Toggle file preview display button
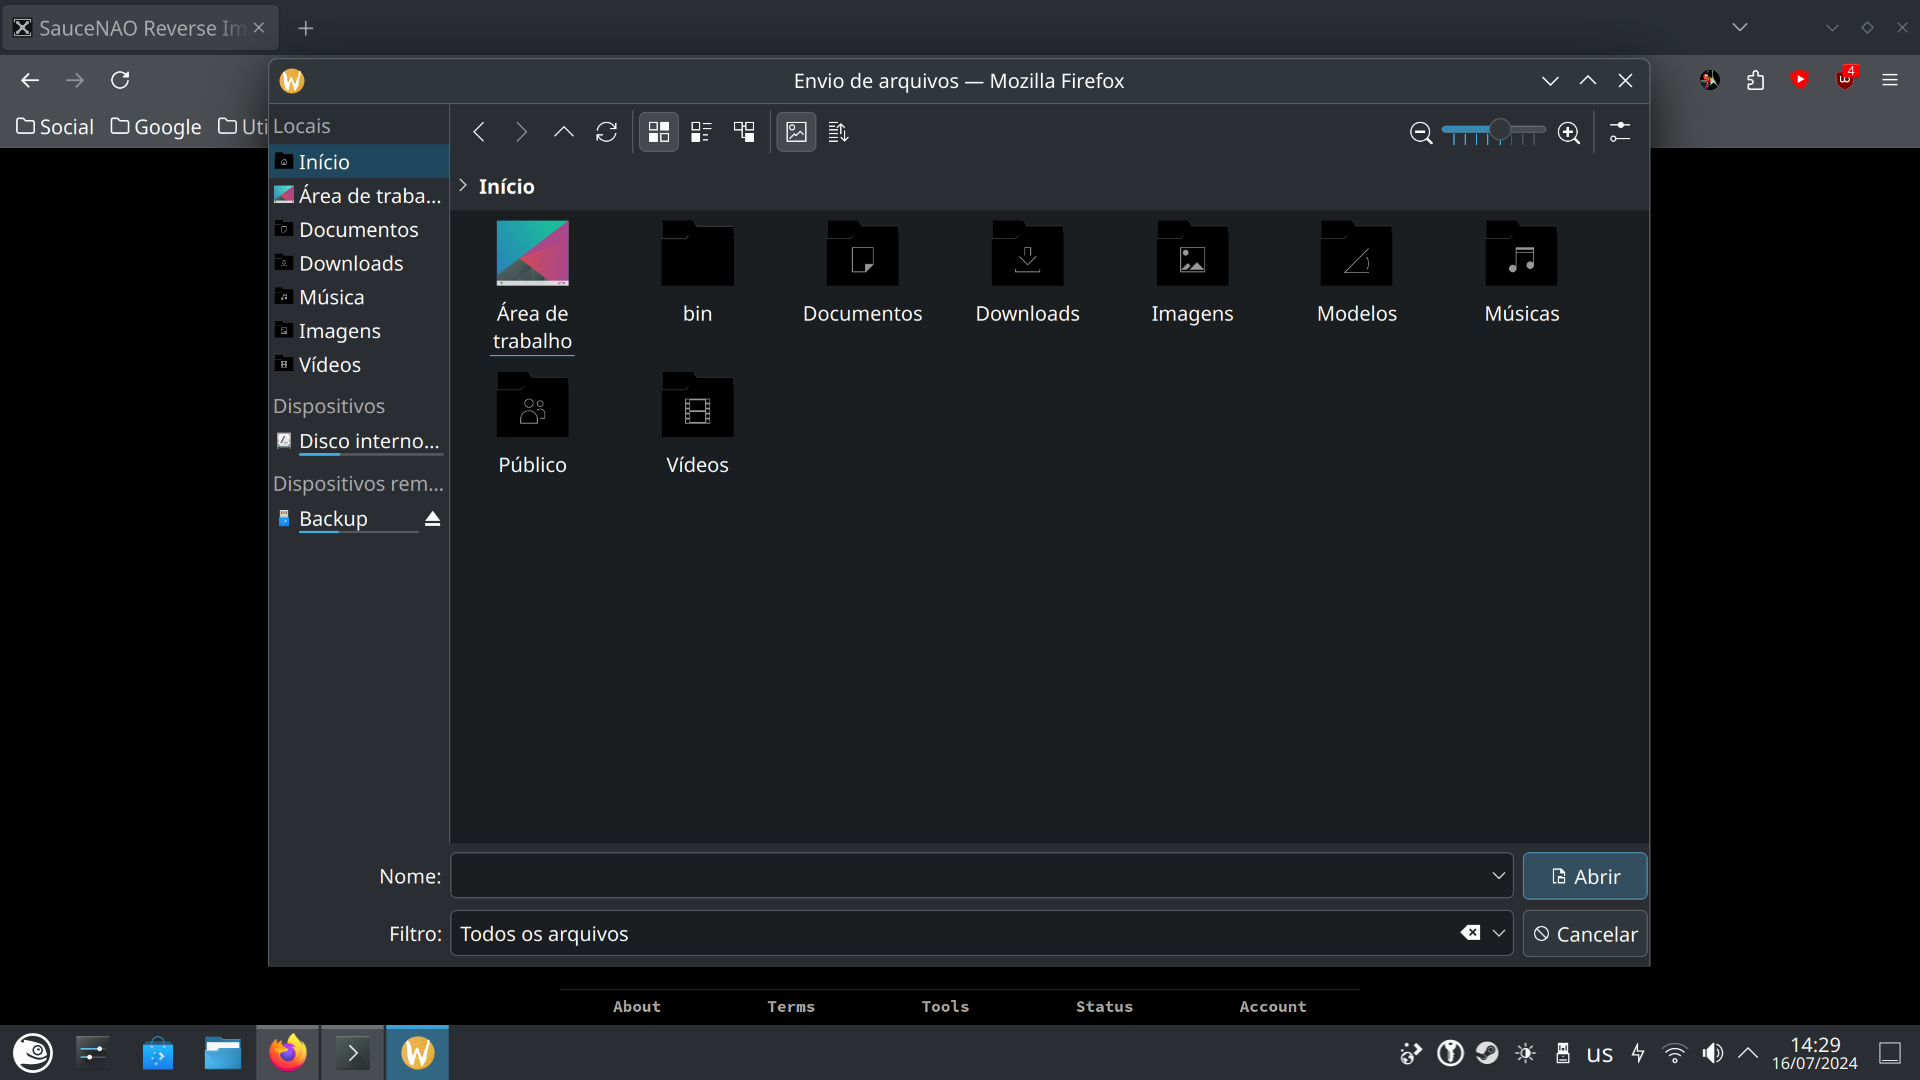The width and height of the screenshot is (1920, 1080). point(796,132)
